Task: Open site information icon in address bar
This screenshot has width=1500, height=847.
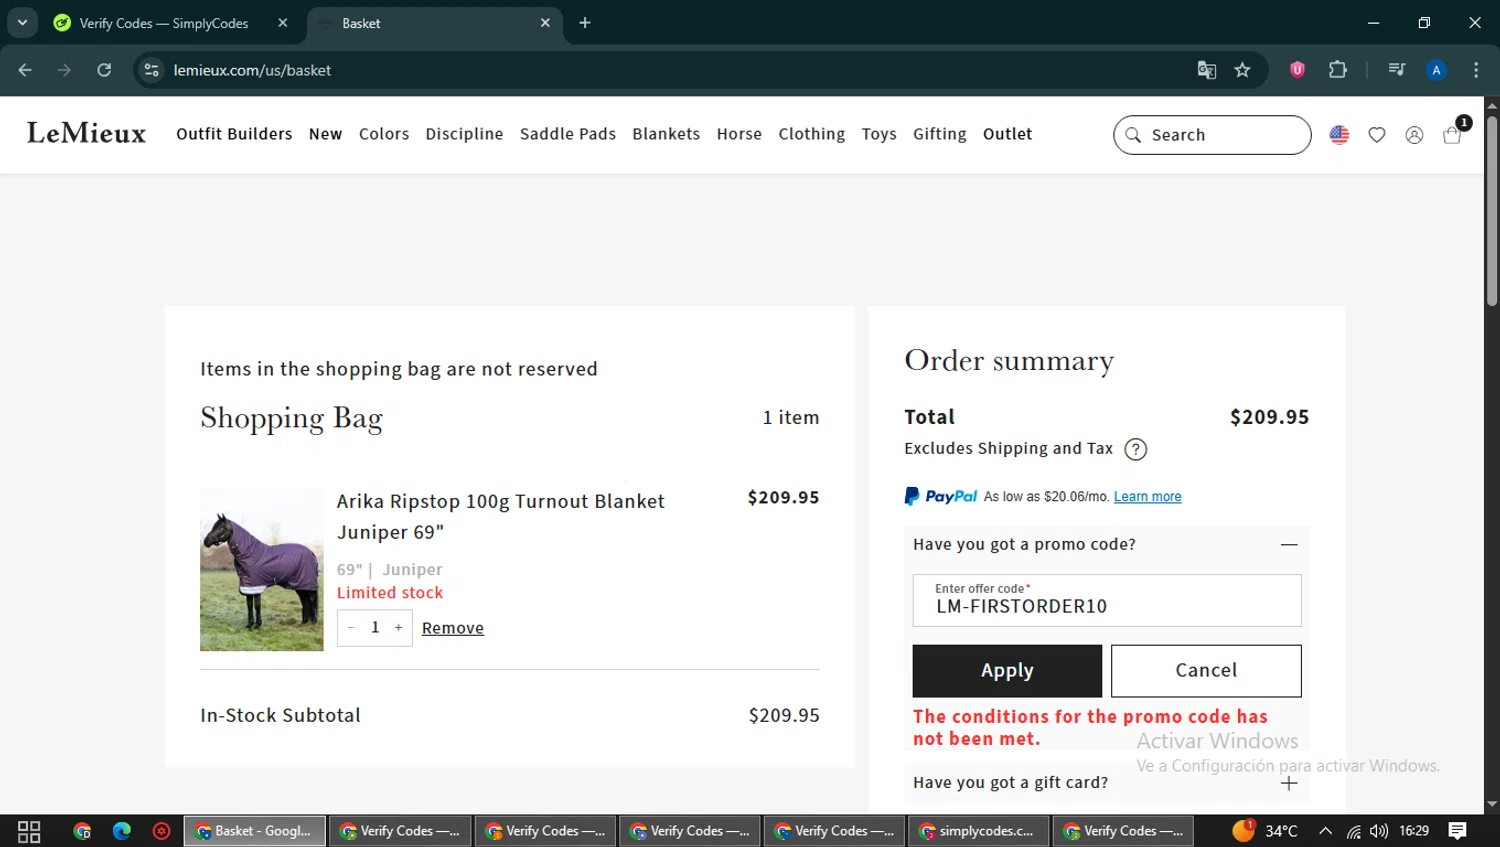Action: (151, 70)
